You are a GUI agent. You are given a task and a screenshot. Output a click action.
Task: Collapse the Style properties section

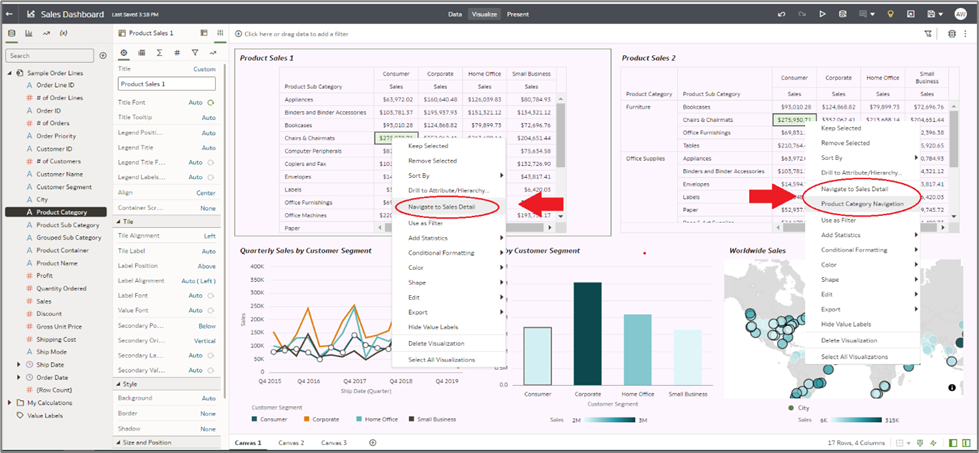119,384
